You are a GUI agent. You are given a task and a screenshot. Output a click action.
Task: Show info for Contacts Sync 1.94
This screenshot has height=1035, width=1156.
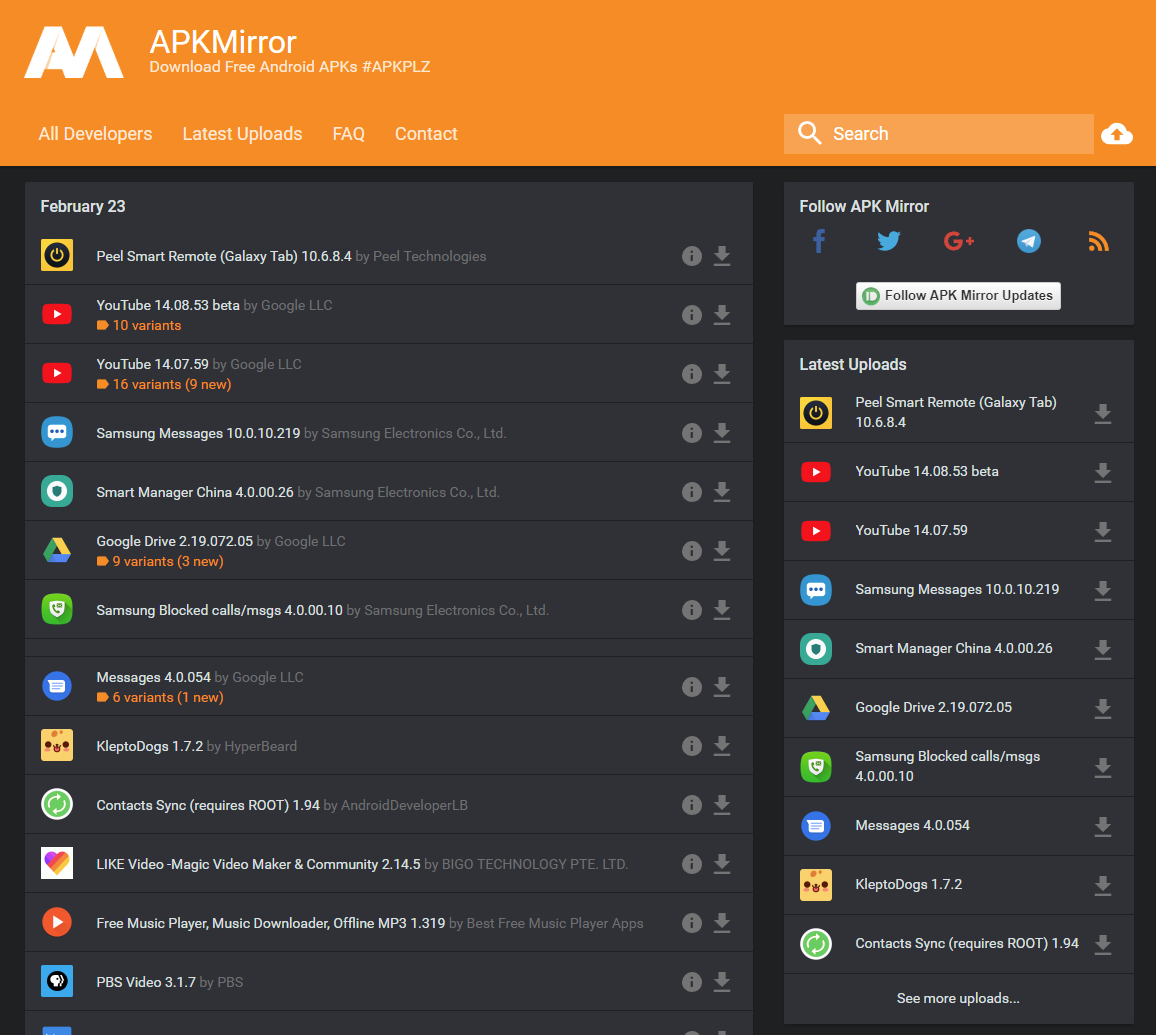coord(692,805)
